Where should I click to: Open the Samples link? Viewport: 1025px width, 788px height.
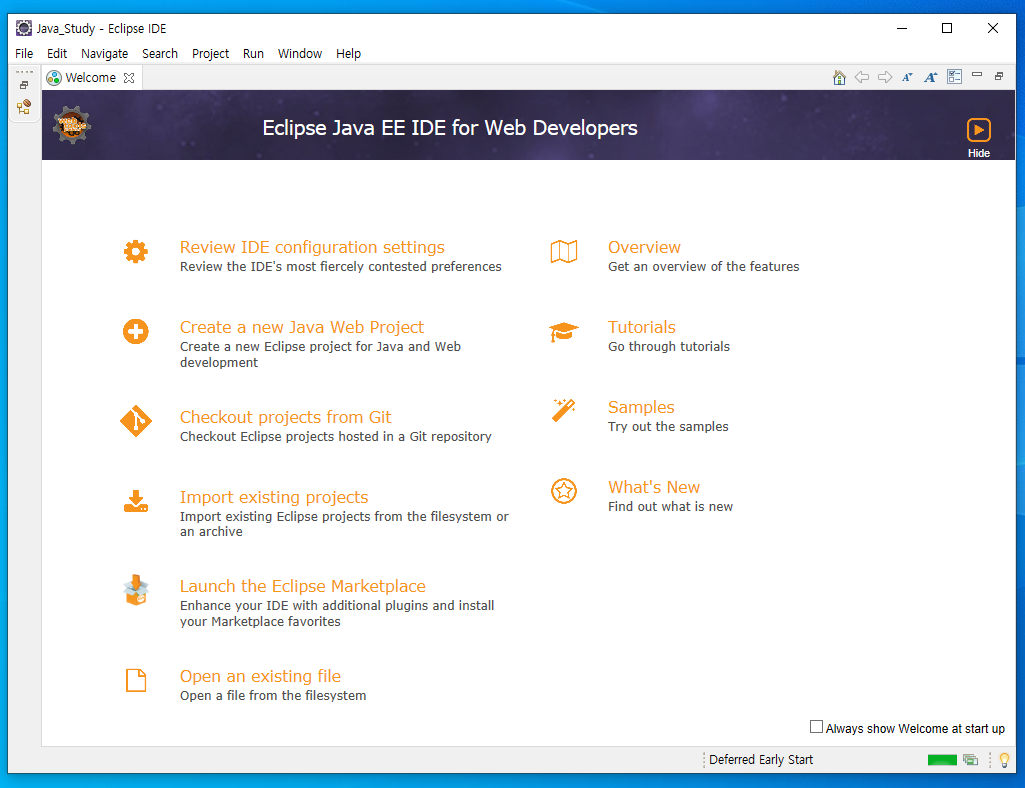point(641,407)
